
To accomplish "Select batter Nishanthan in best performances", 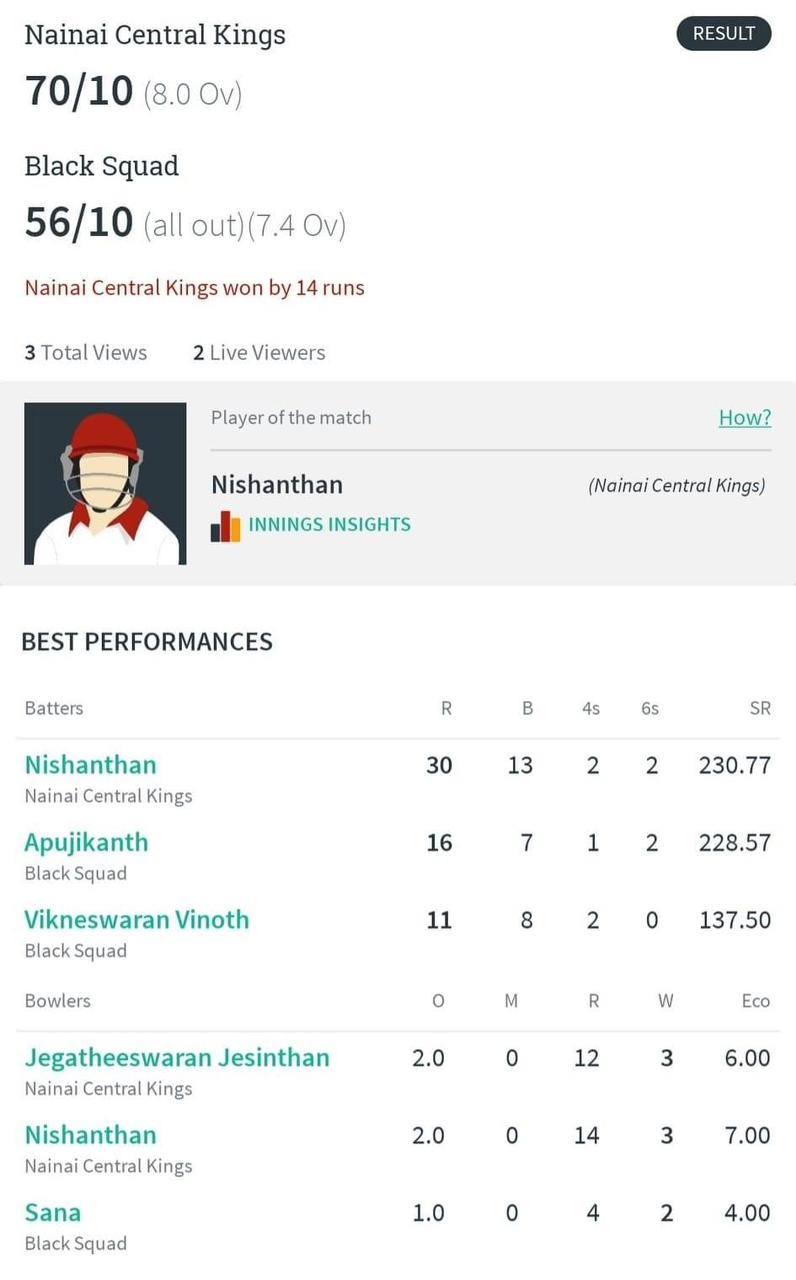I will tap(91, 765).
